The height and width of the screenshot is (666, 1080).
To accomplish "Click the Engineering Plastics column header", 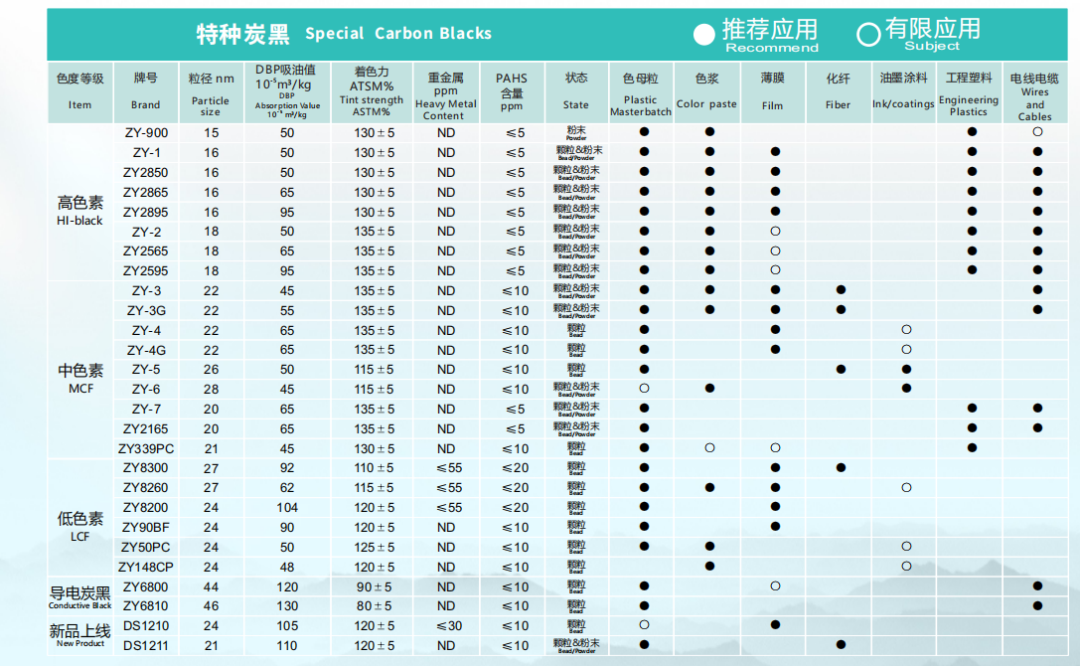I will [968, 92].
